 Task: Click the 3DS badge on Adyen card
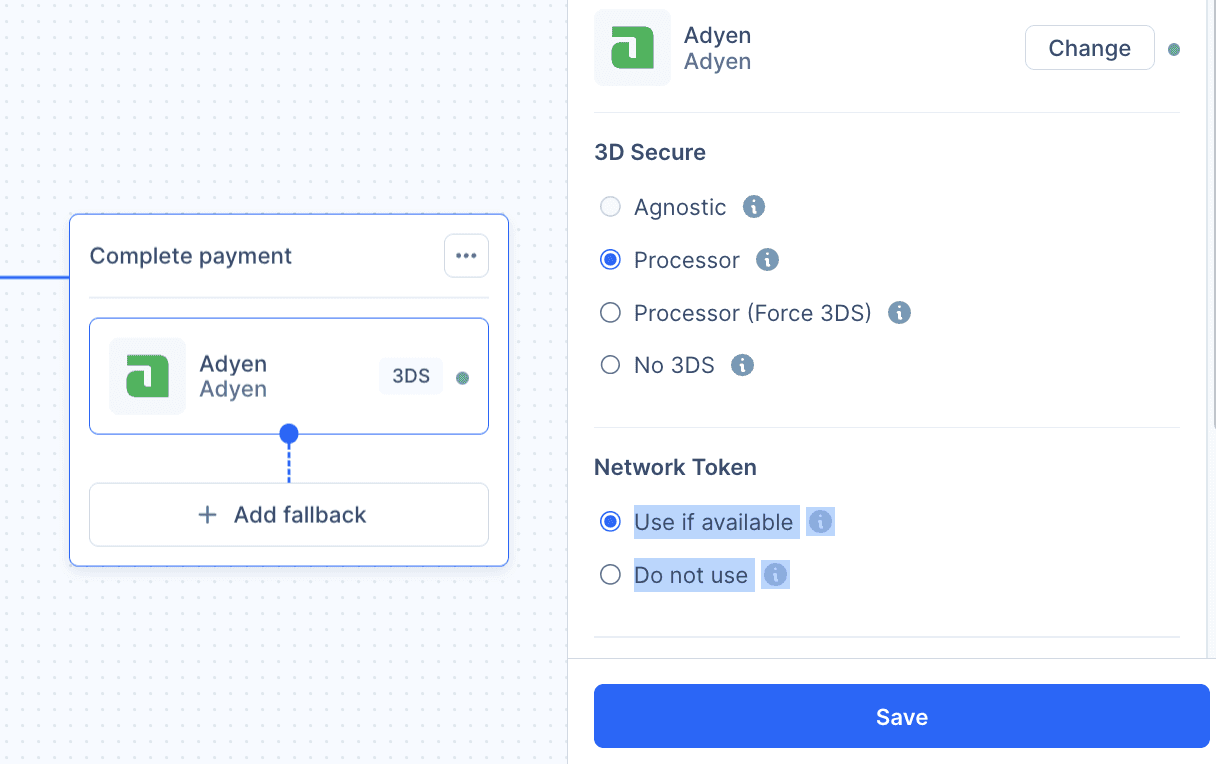click(411, 377)
